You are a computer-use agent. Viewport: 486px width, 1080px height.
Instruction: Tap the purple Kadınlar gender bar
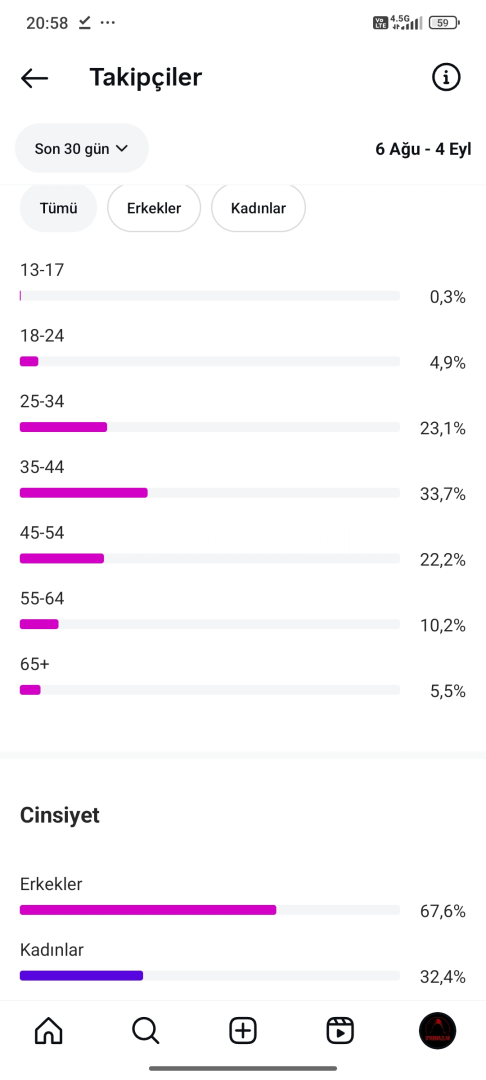(210, 975)
